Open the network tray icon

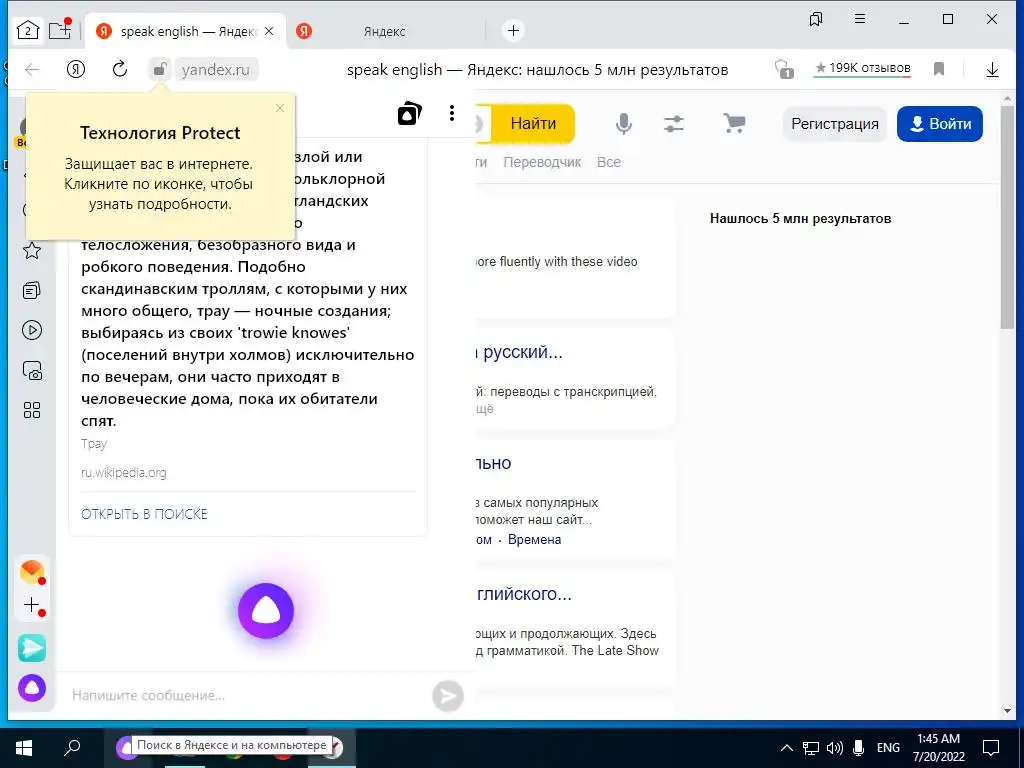point(810,748)
